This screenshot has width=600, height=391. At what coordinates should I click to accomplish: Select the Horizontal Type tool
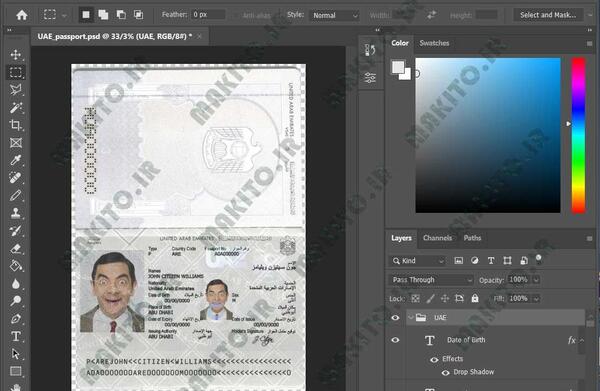coord(16,336)
